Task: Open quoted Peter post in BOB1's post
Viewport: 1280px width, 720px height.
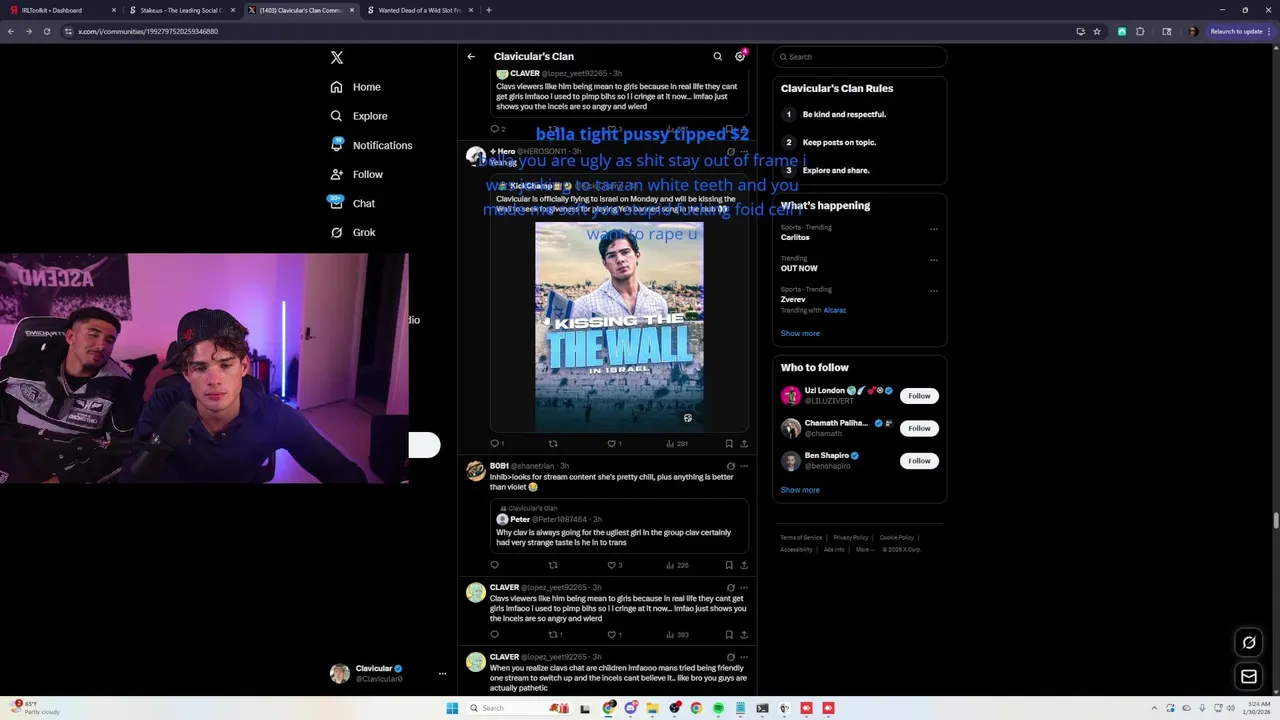Action: click(619, 526)
